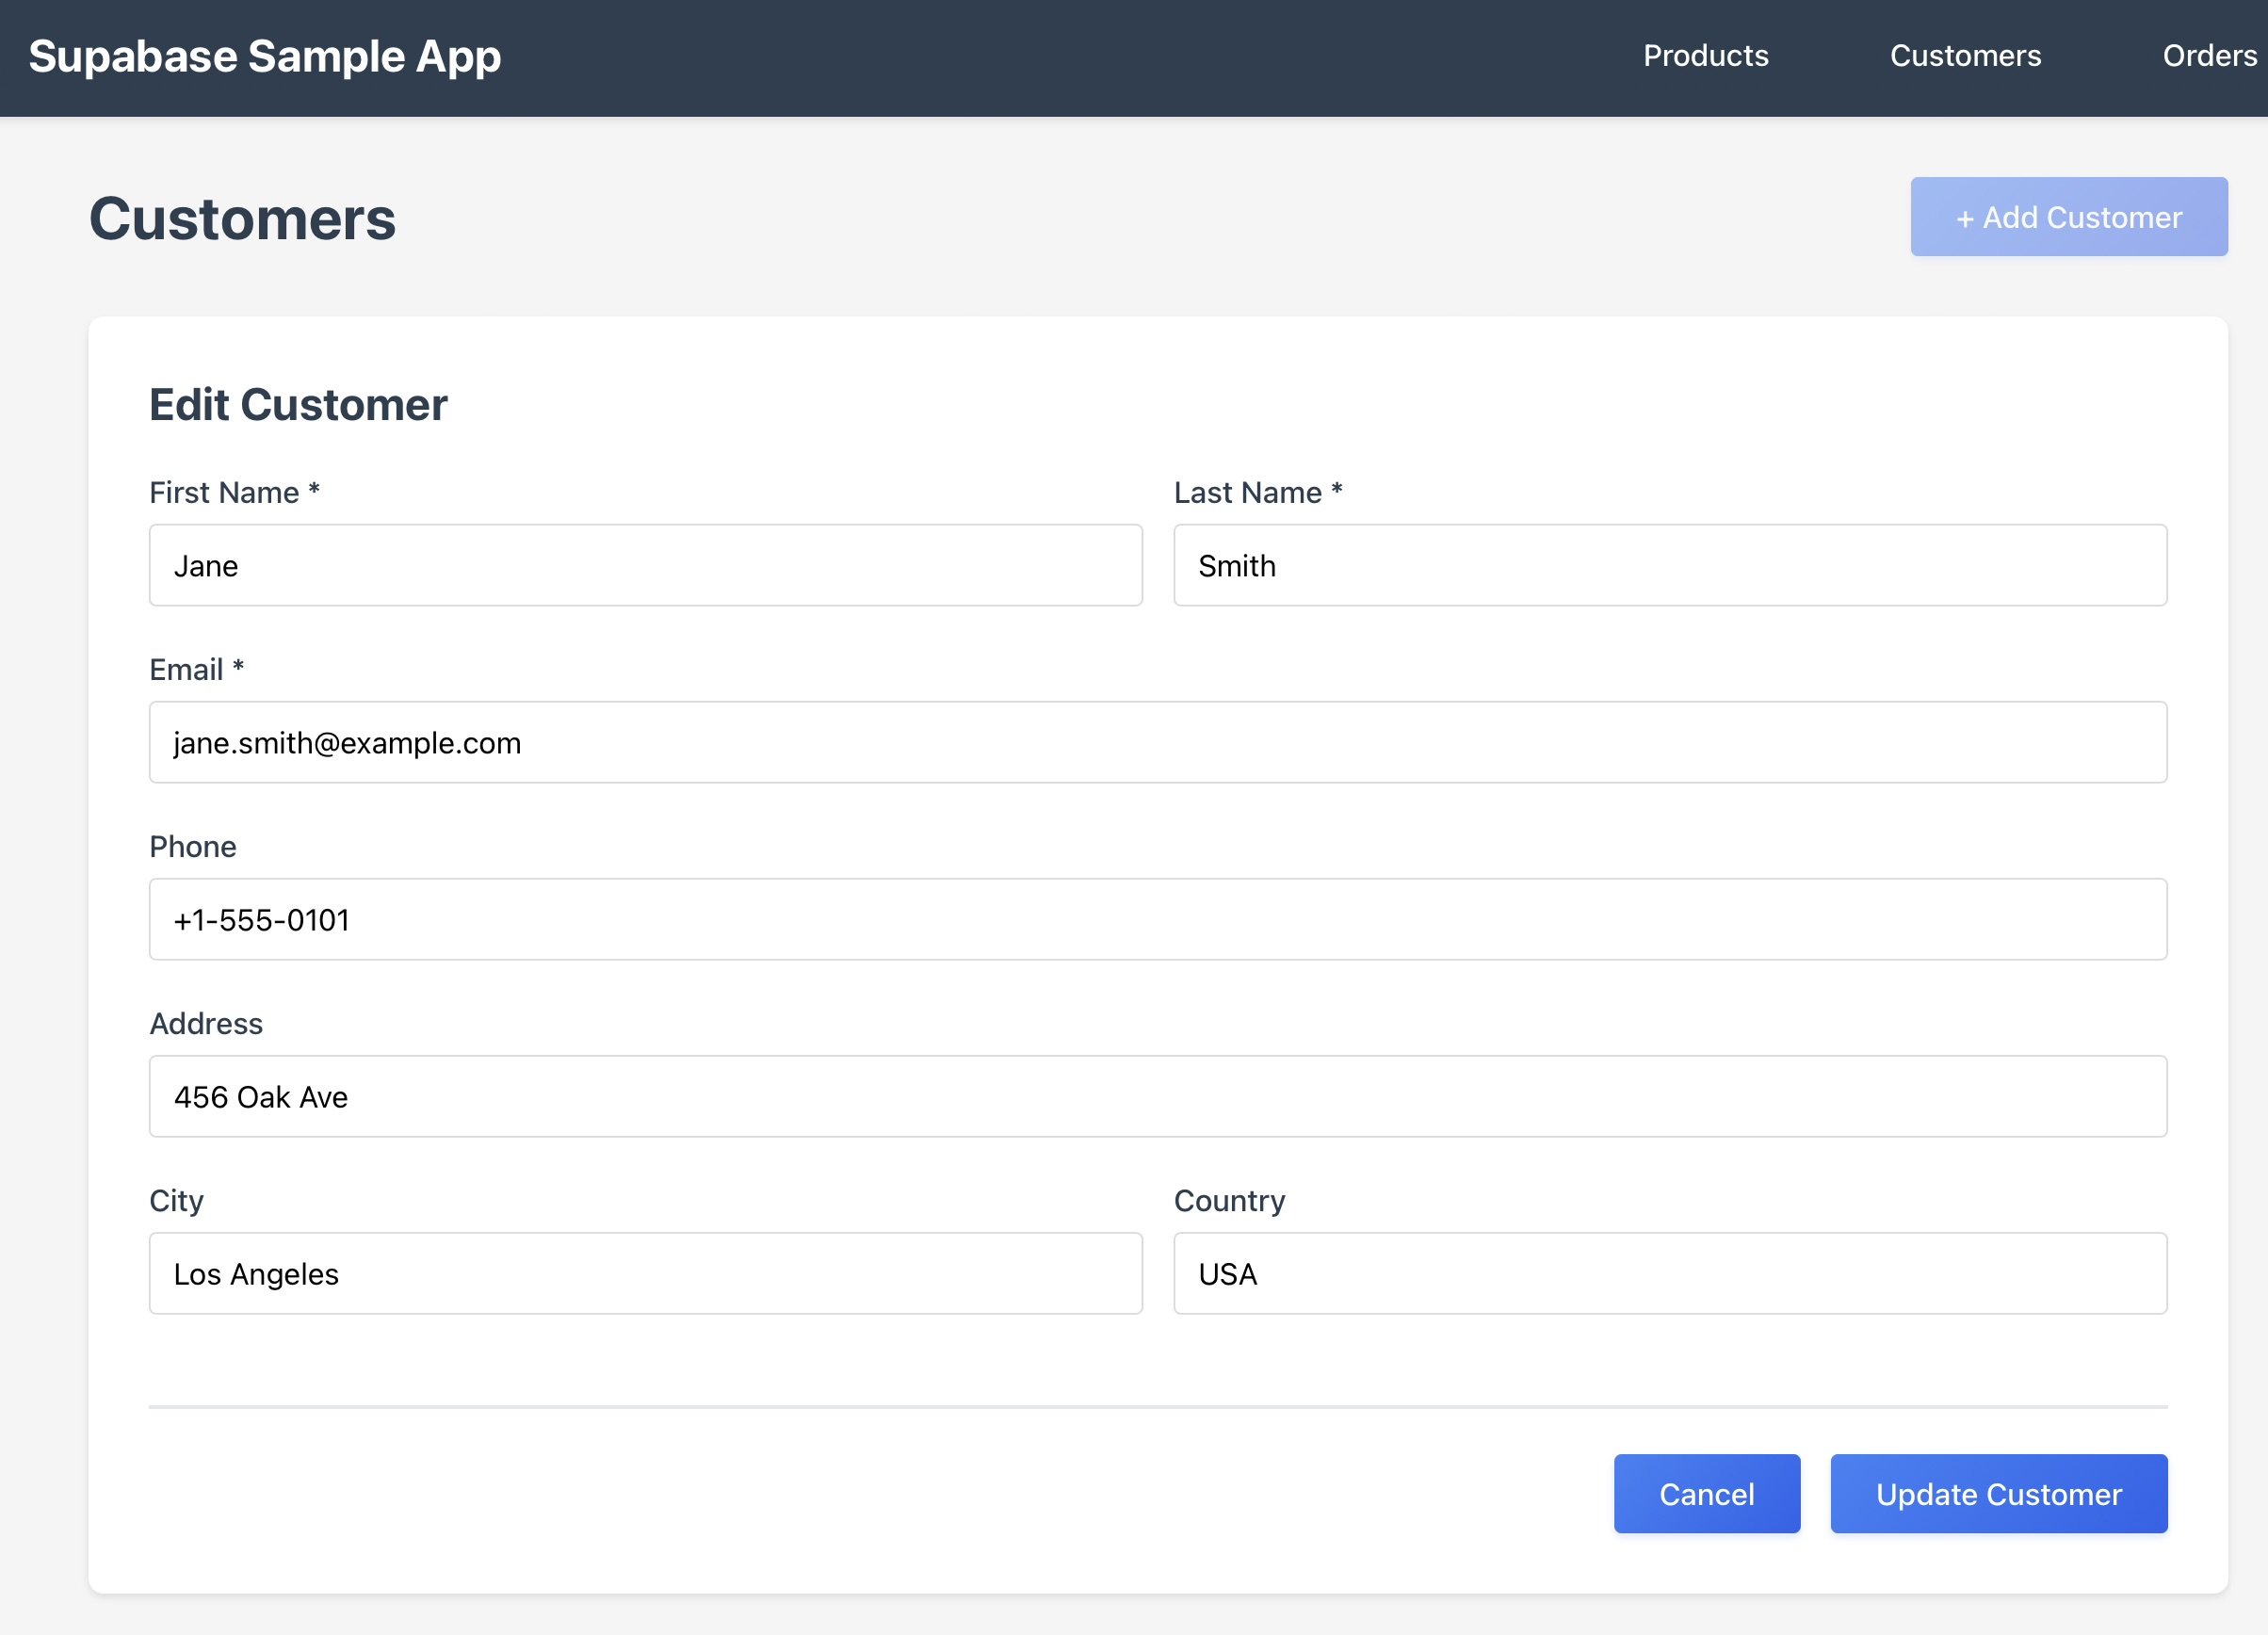This screenshot has width=2268, height=1635.
Task: Open the Products navigation link
Action: 1705,56
